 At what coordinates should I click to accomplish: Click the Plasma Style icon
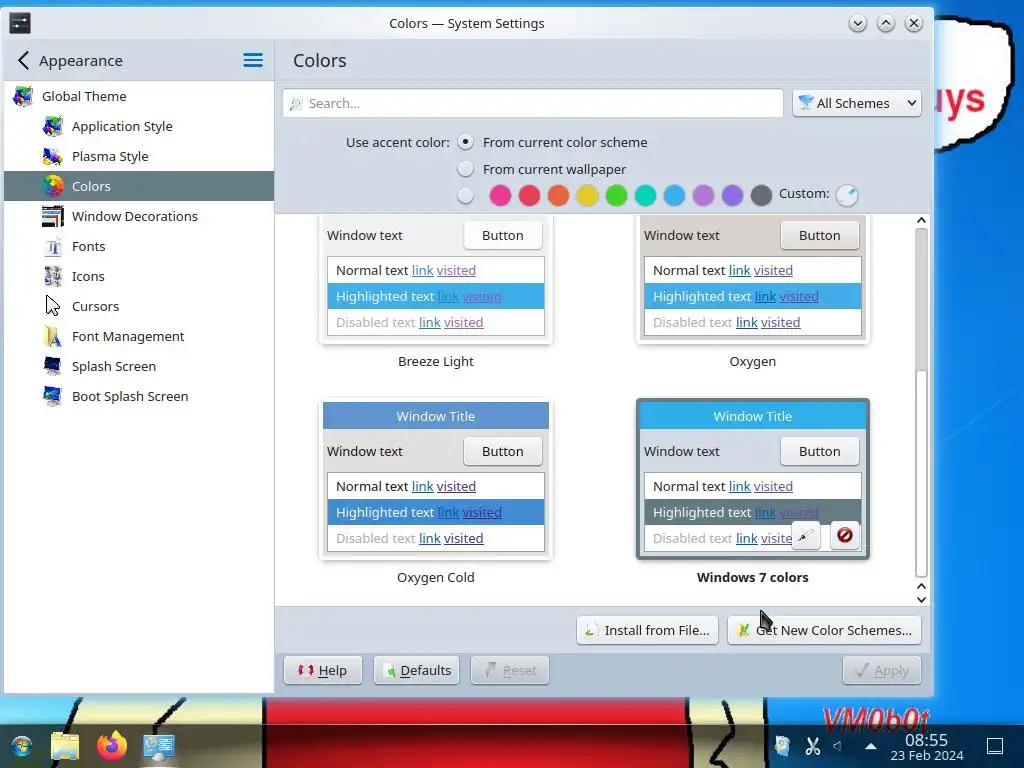pos(52,156)
